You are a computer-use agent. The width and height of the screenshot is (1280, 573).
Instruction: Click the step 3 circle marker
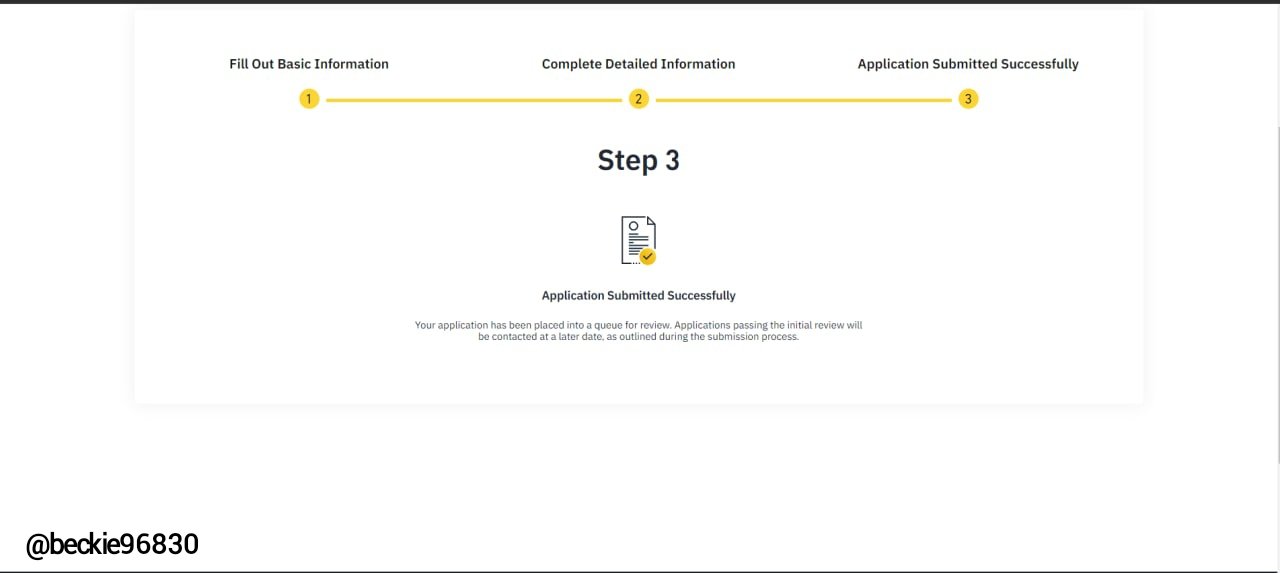[967, 99]
